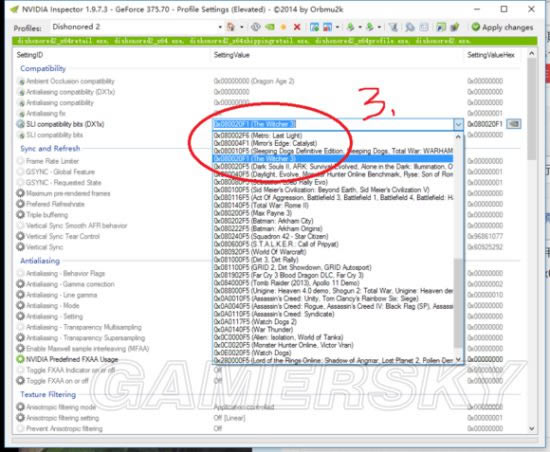The height and width of the screenshot is (452, 550).
Task: Open the Profiles dropdown arrow
Action: point(220,27)
